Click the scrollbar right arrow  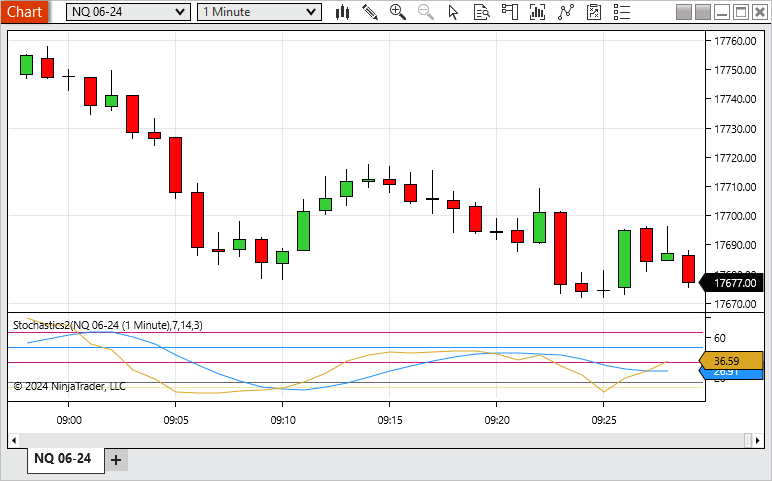(758, 440)
